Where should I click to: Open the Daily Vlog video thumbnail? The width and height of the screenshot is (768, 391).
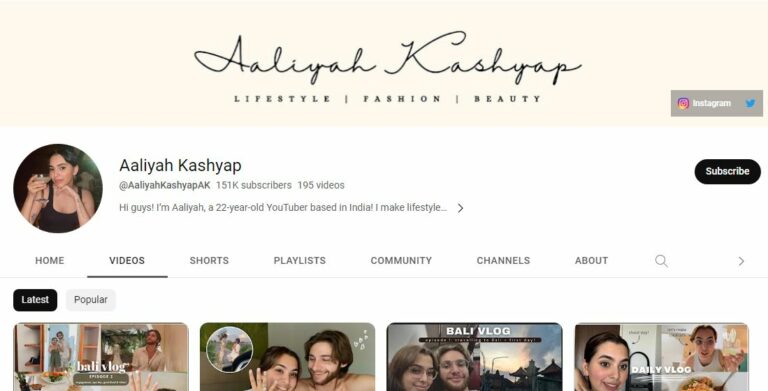tap(661, 357)
